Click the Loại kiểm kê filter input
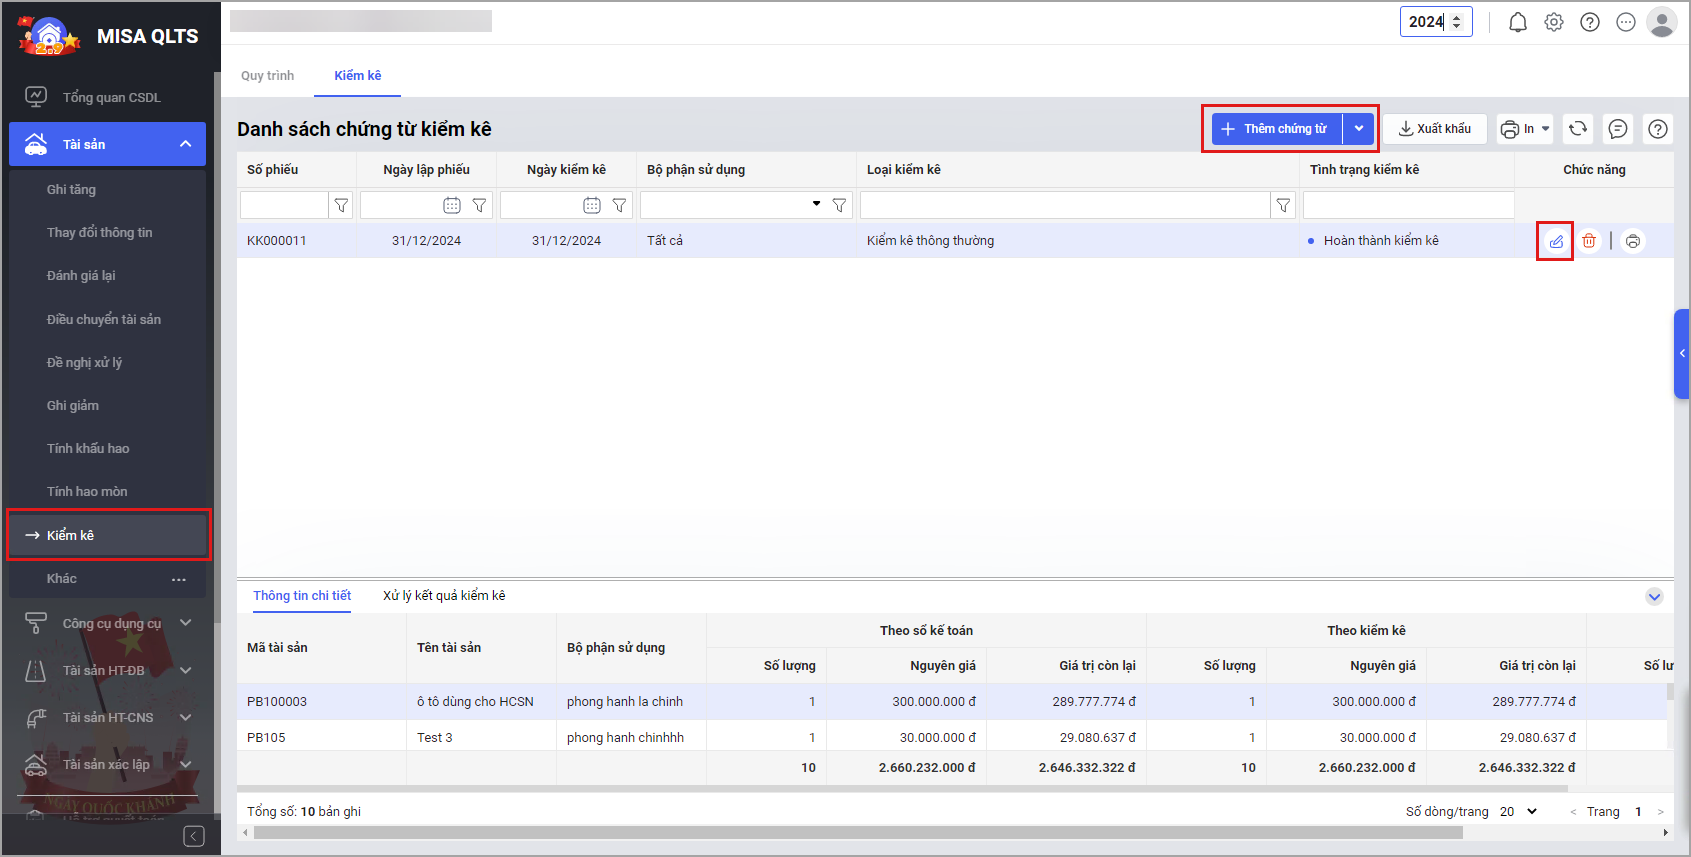1691x857 pixels. 1065,205
